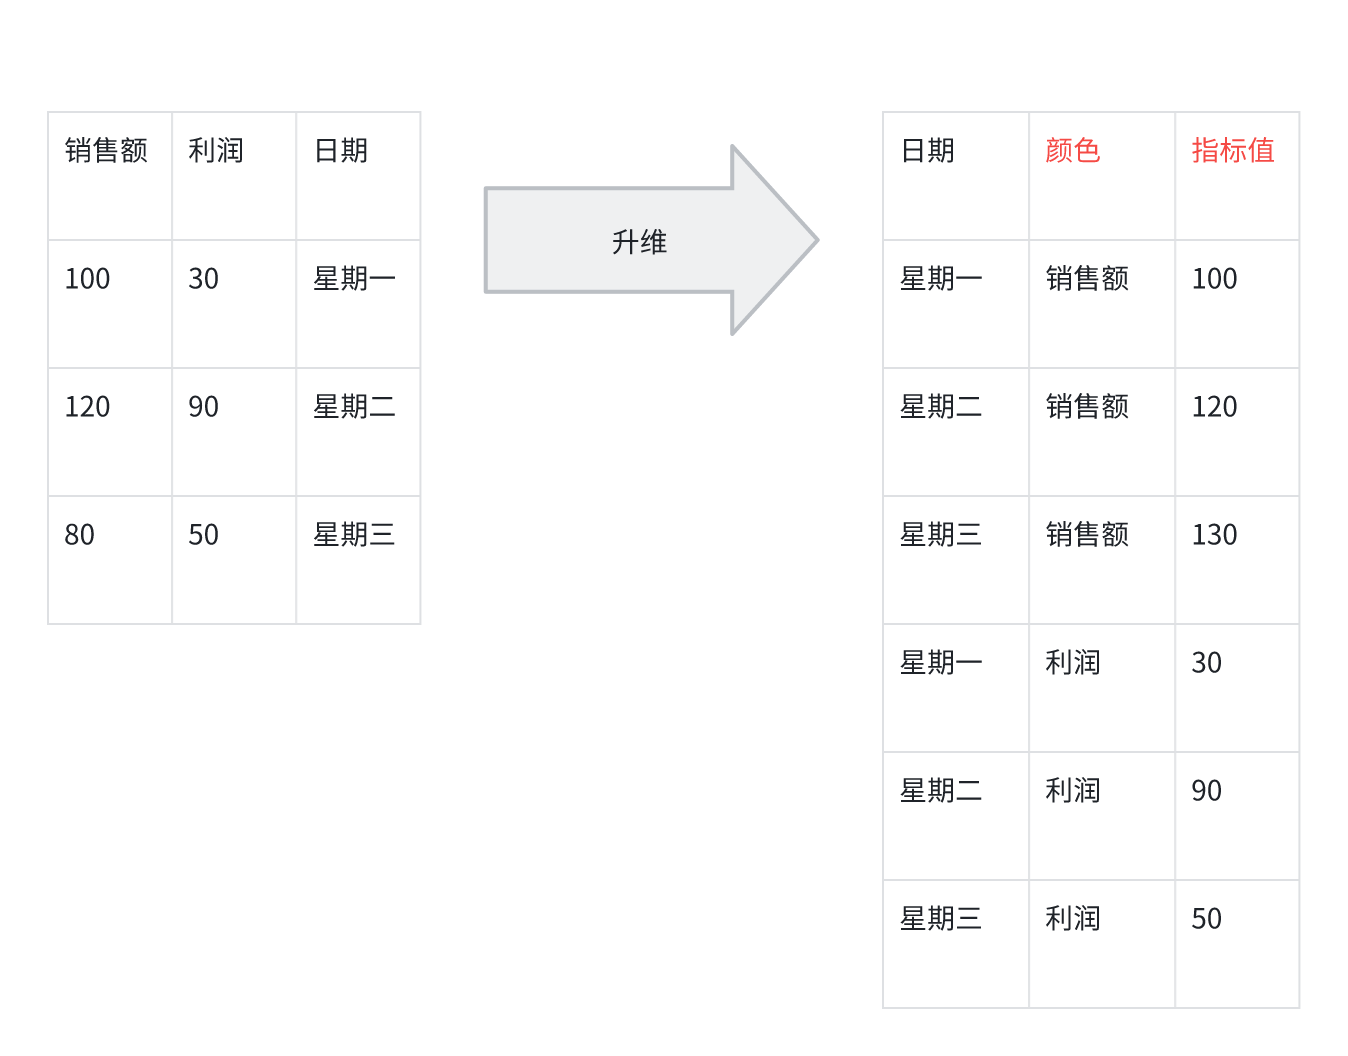Click the cell containing value 130

point(1215,535)
